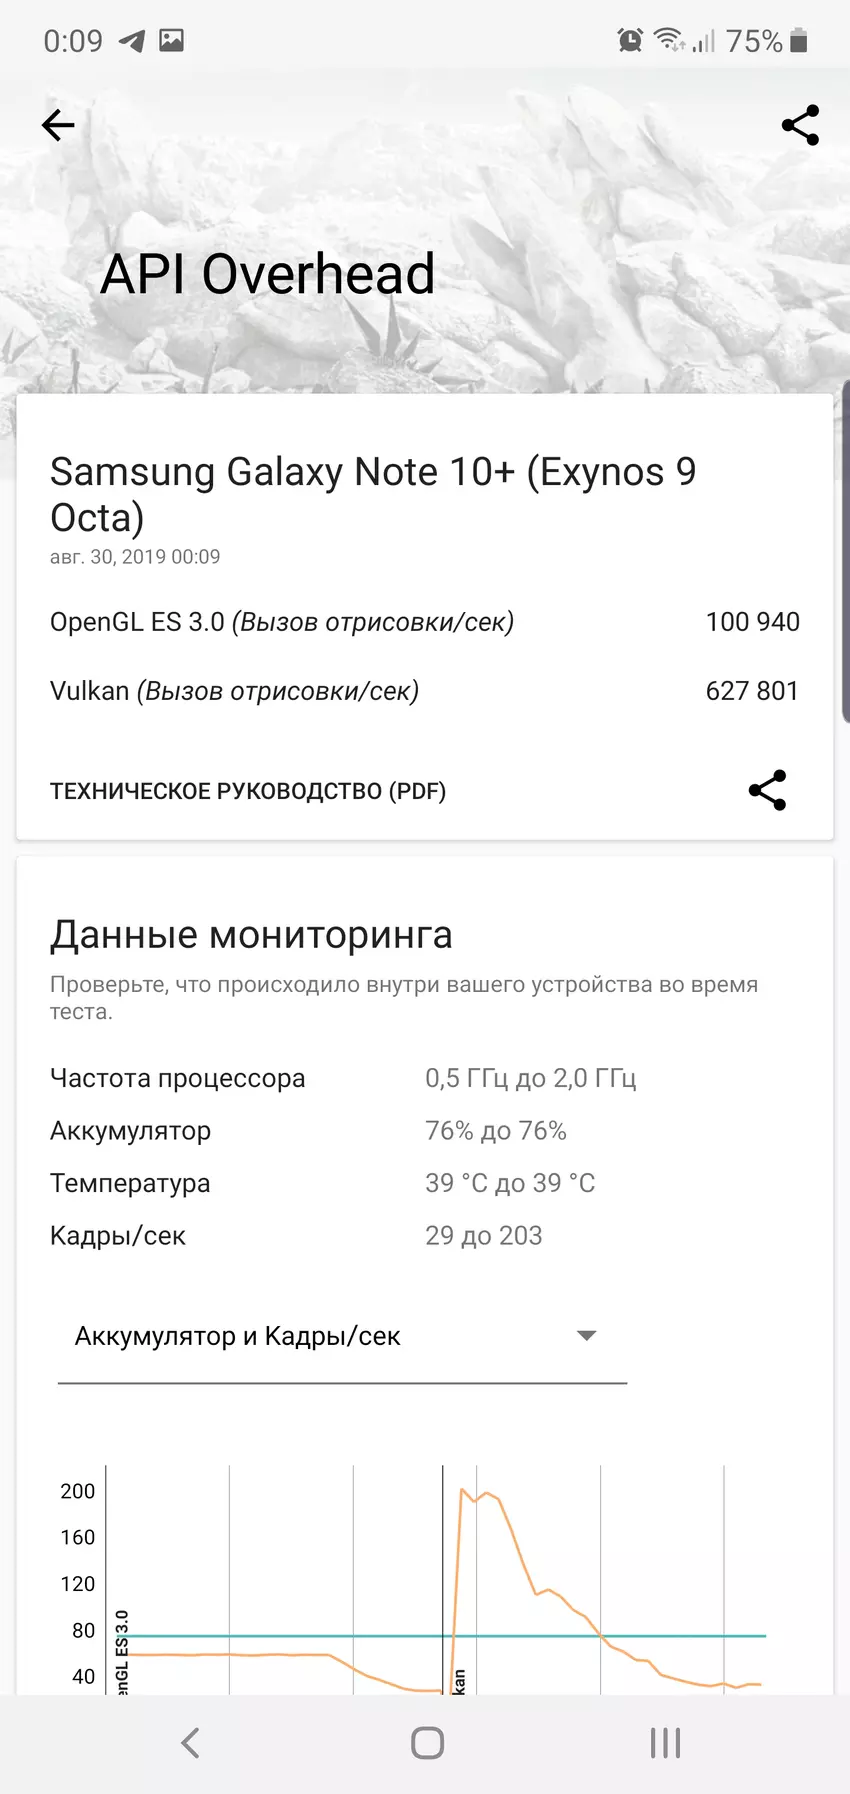Click the dropdown arrow for chart selection
Screen dimensions: 850x1794
[x=587, y=1336]
